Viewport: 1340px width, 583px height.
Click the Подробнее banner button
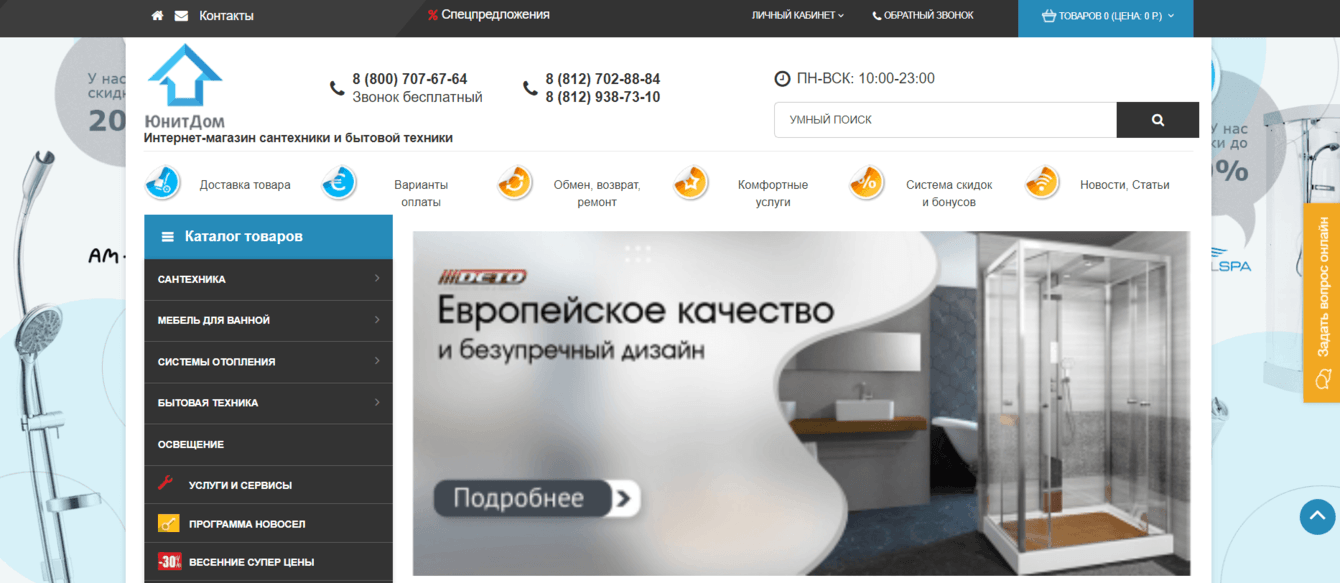[536, 497]
